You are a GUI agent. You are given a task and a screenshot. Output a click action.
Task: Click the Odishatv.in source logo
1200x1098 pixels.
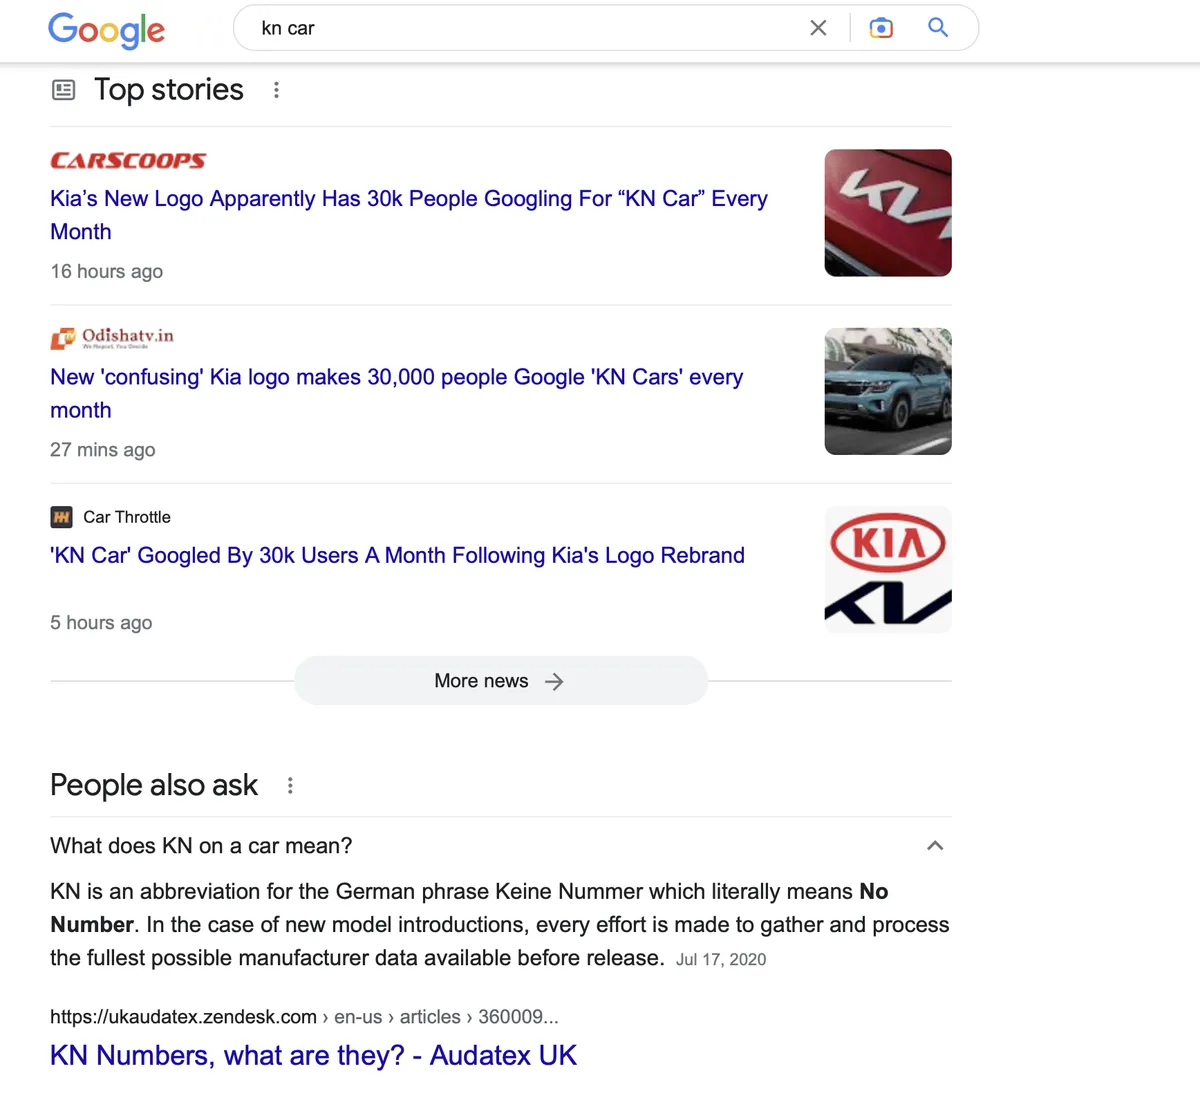(112, 337)
